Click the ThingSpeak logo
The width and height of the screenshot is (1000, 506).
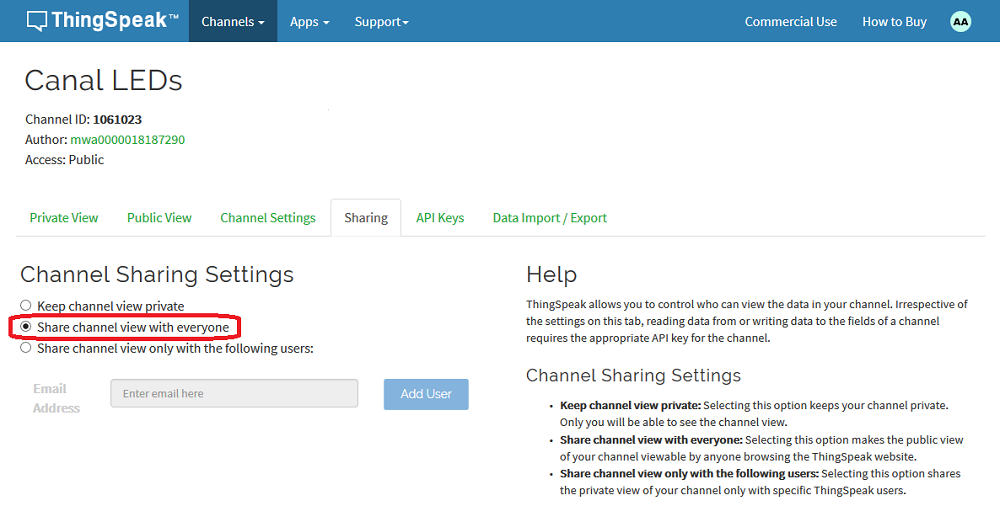[x=102, y=21]
